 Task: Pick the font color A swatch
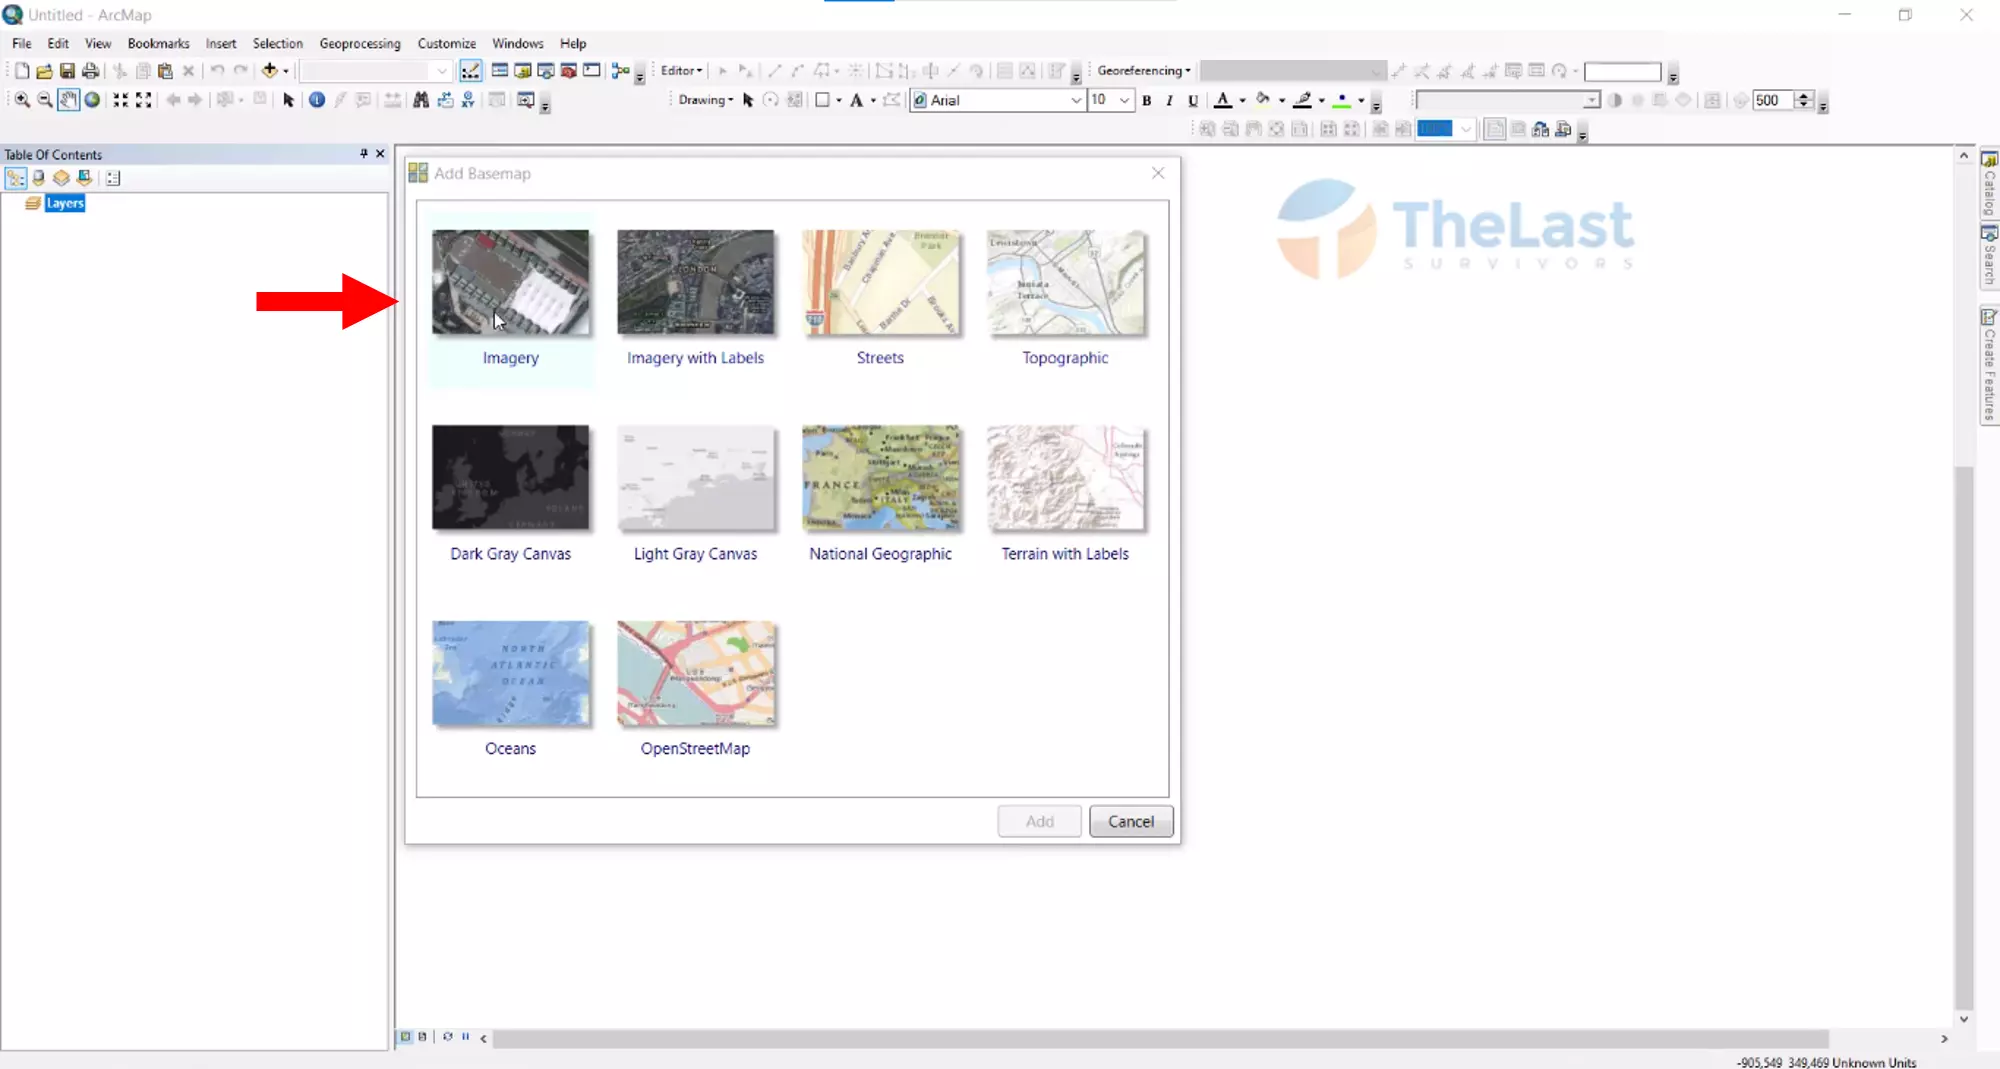(x=1222, y=100)
